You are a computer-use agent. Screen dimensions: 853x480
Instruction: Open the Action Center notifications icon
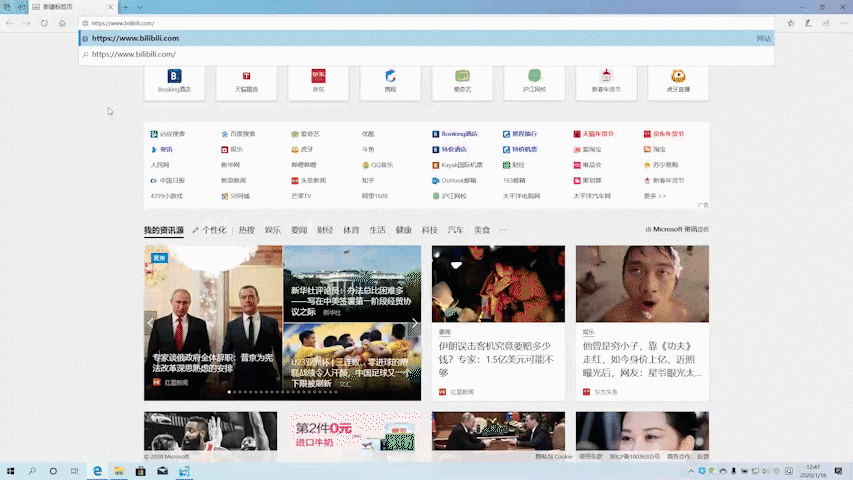pyautogui.click(x=838, y=471)
